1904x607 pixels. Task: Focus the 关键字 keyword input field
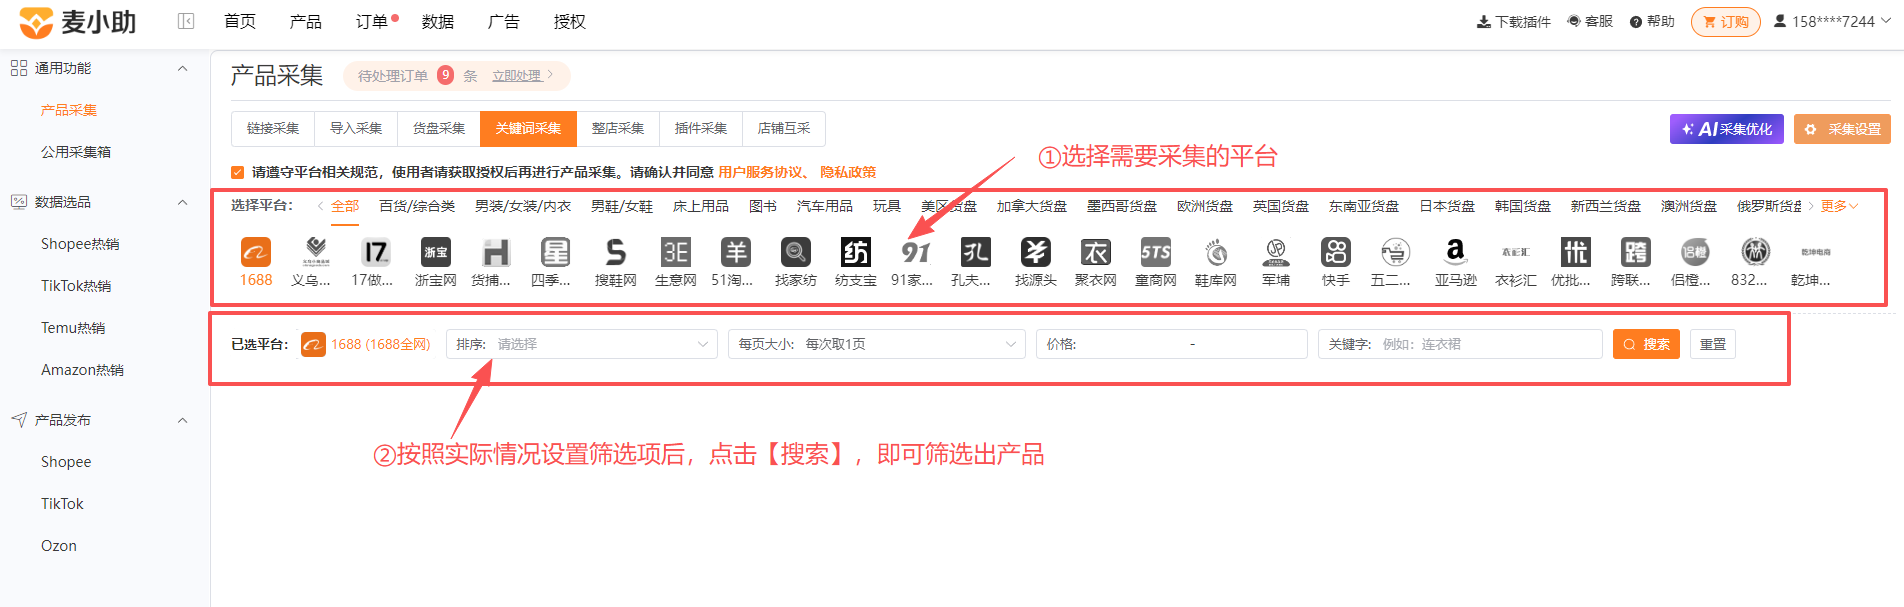click(x=1460, y=344)
